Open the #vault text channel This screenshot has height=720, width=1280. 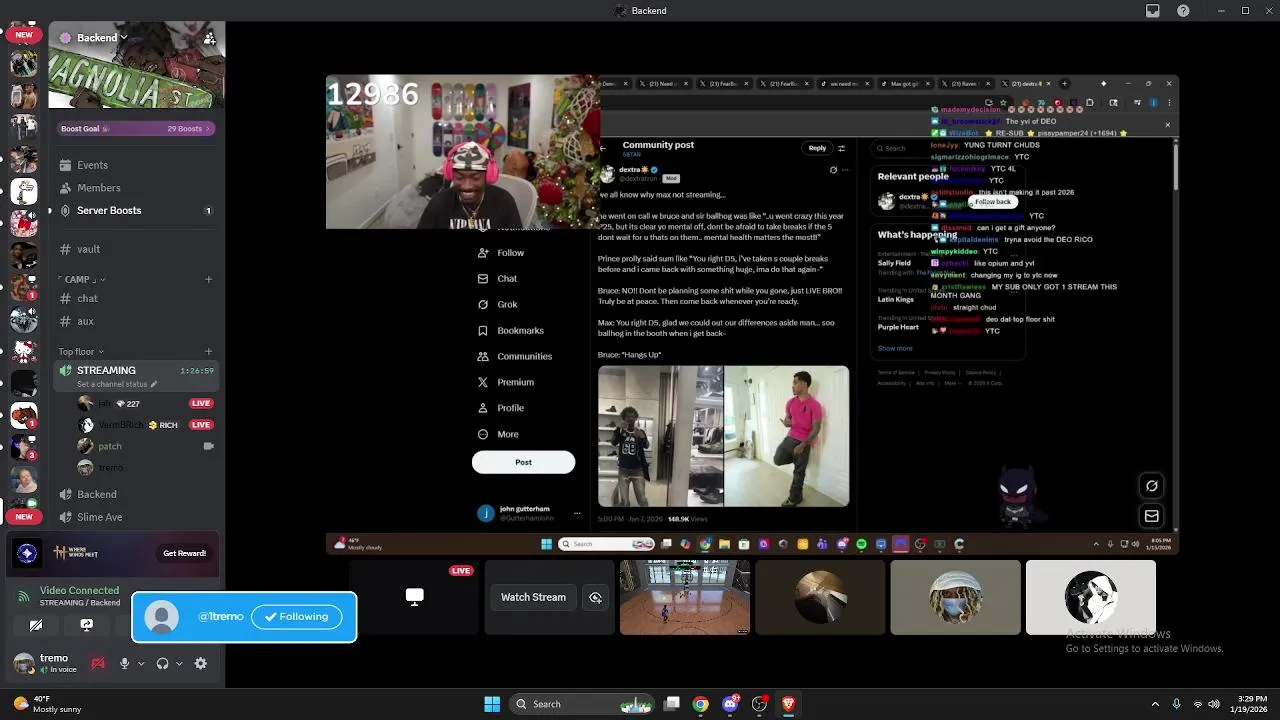[136, 249]
